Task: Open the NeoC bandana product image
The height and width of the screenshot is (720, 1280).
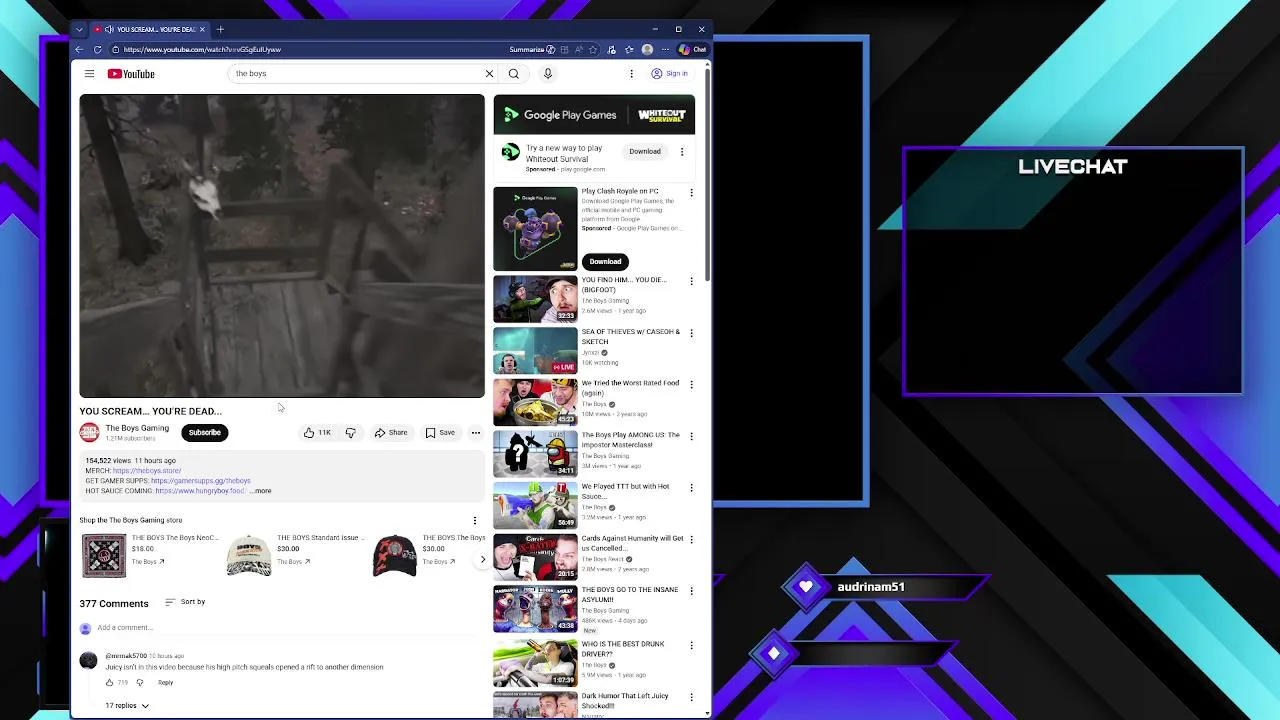Action: (103, 556)
